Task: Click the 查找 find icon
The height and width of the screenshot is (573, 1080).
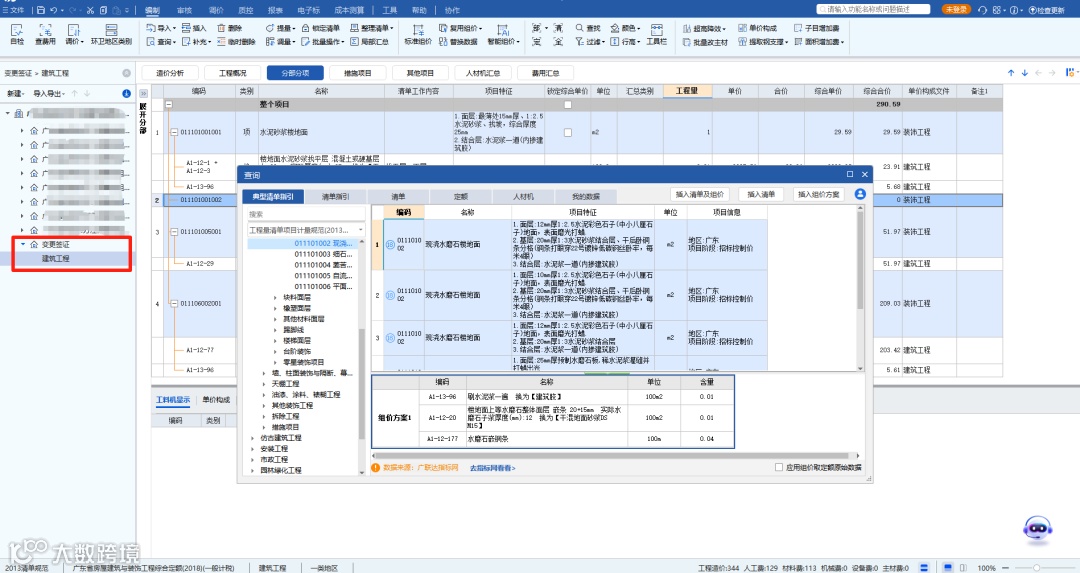Action: click(x=588, y=28)
